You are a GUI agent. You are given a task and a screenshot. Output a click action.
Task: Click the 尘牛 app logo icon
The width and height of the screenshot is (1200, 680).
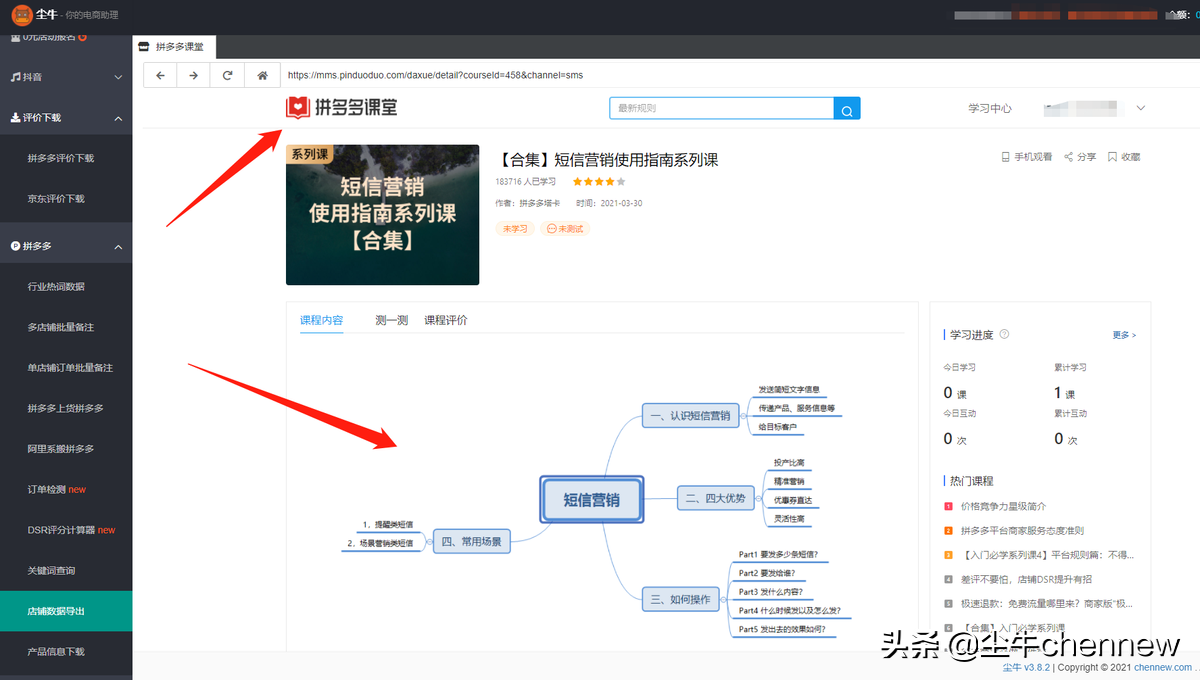21,15
